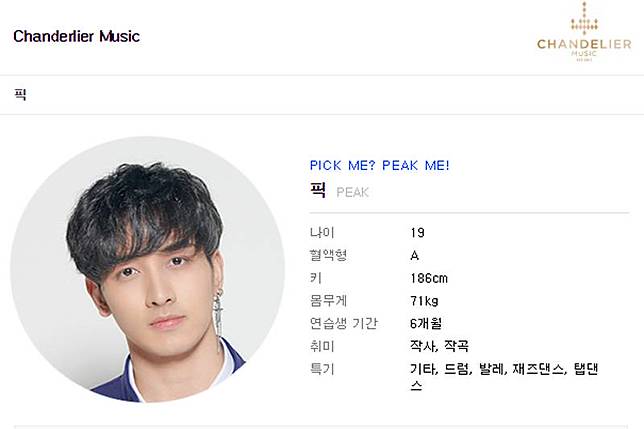Click the gray PEAK English name
This screenshot has width=644, height=429.
(352, 193)
